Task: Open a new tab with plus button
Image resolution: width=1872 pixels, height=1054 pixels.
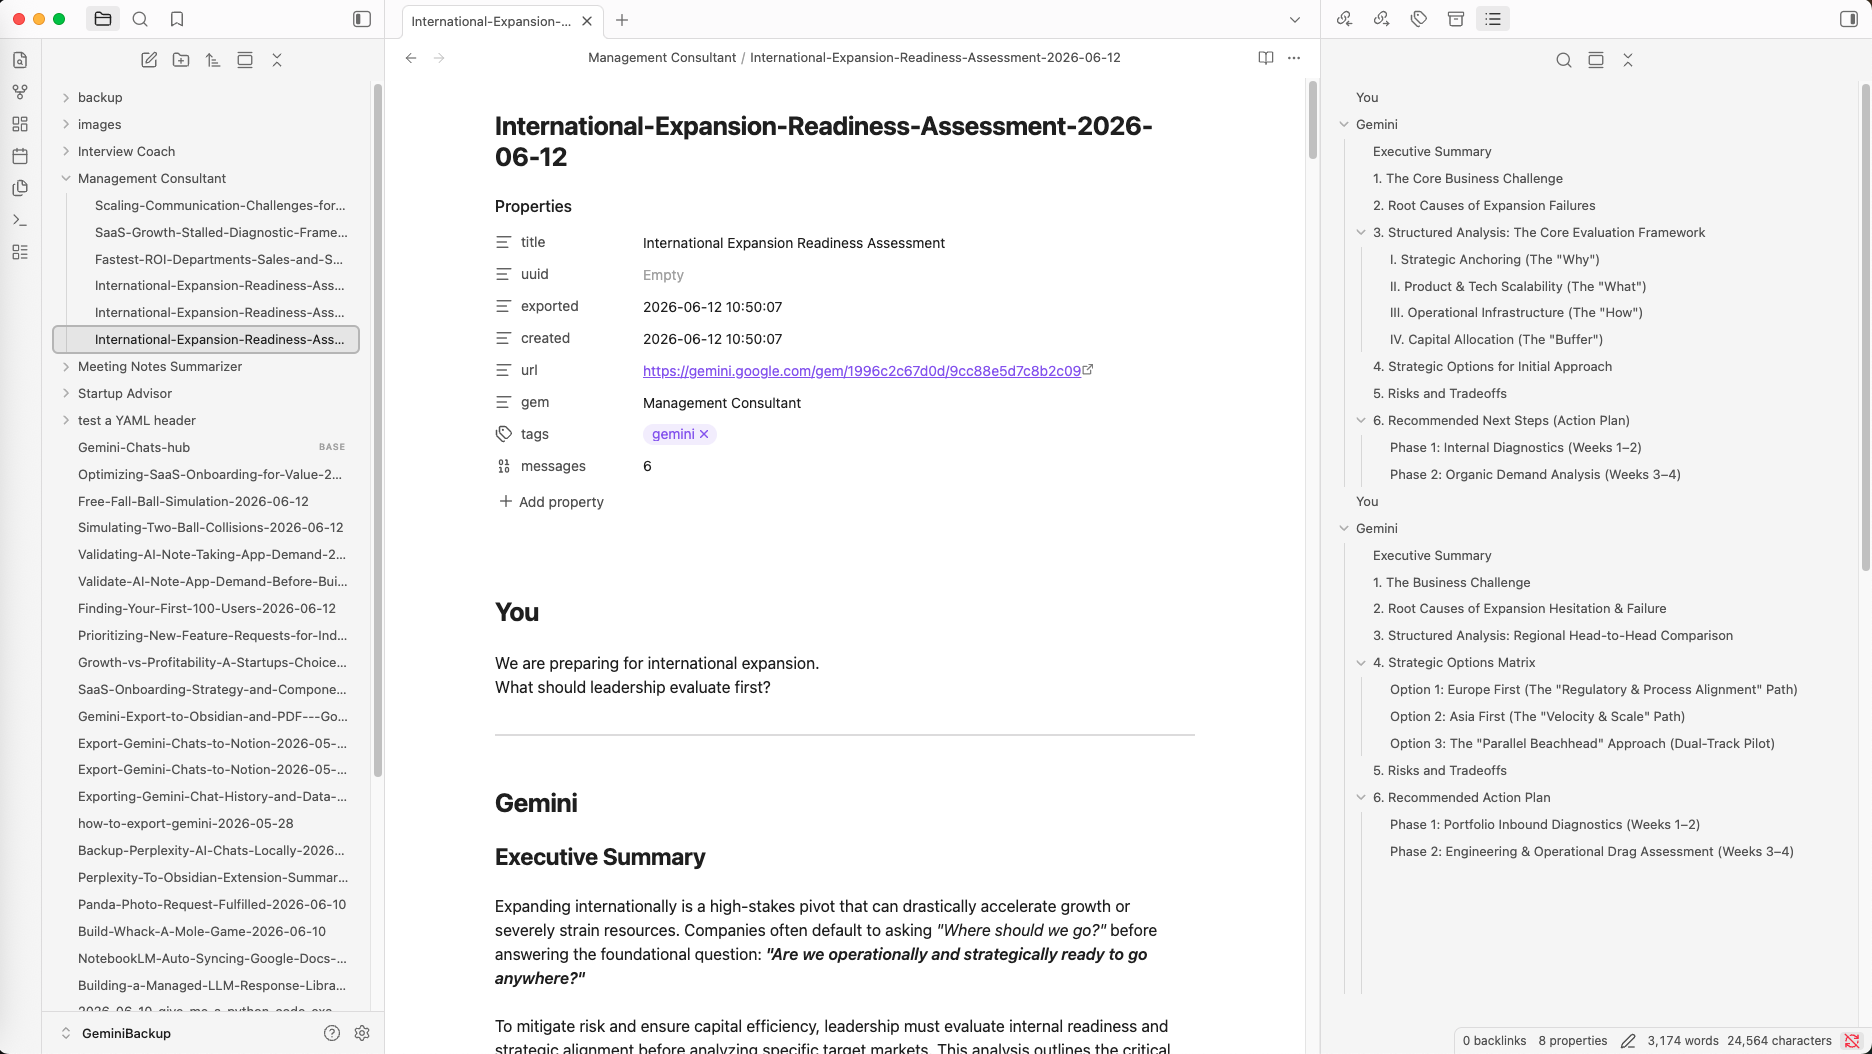Action: [x=622, y=20]
